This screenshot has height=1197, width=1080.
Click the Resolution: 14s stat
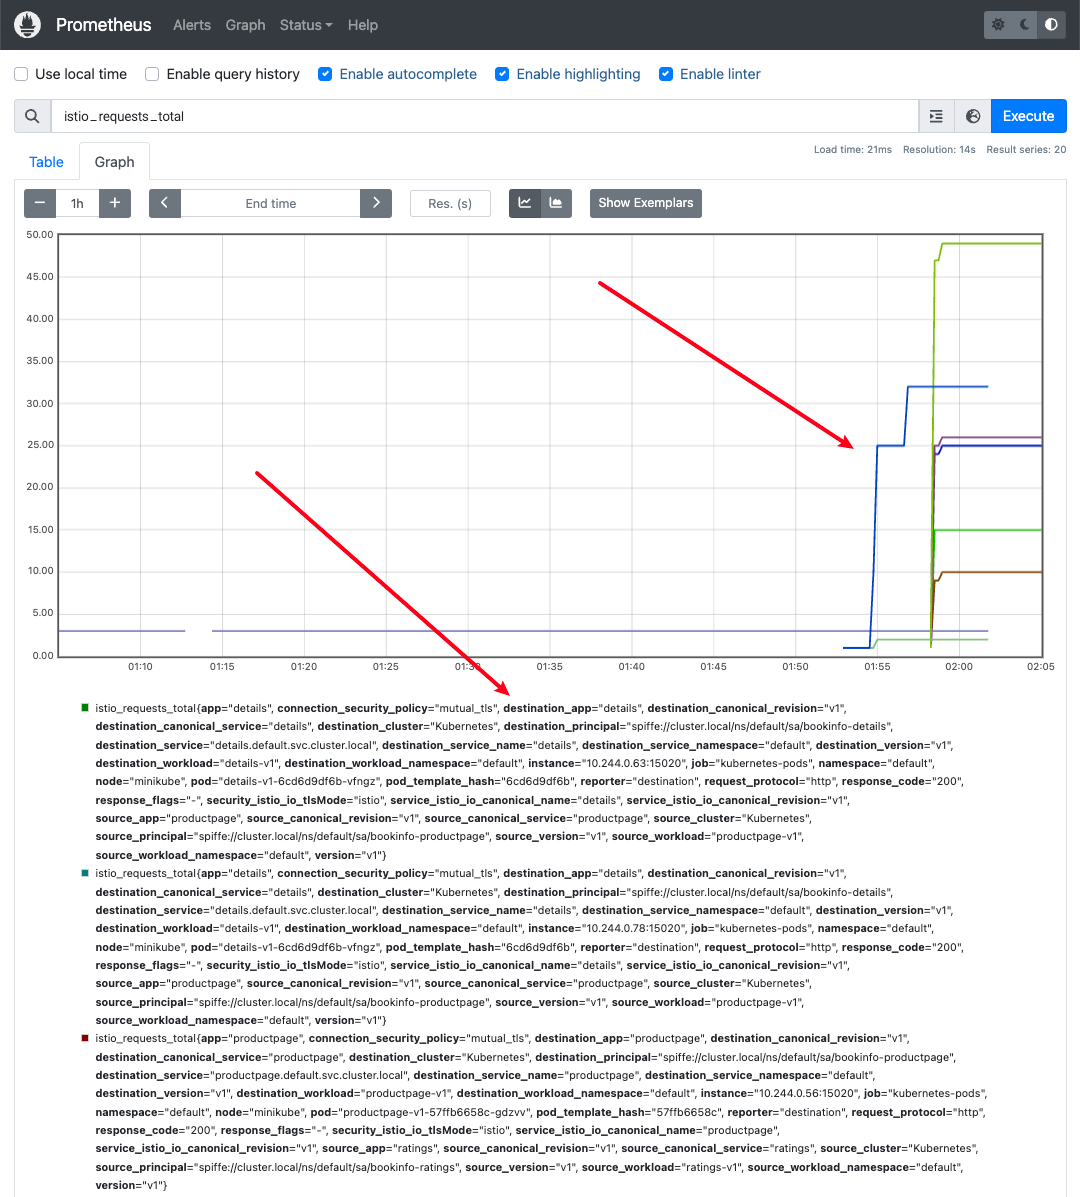click(x=939, y=150)
